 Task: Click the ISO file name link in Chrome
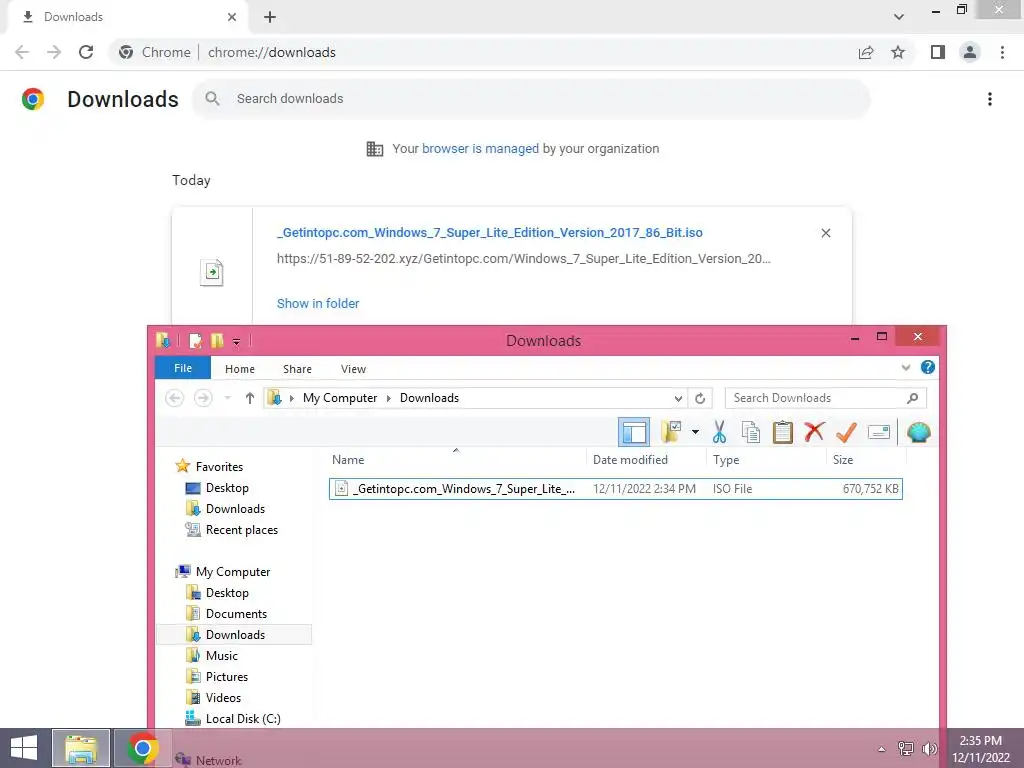489,232
